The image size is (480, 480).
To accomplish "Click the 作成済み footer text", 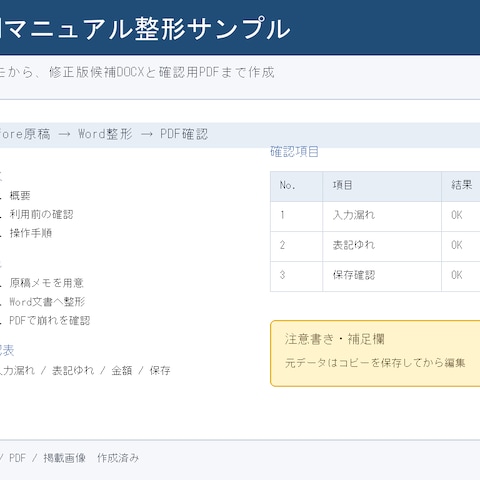I will (118, 458).
